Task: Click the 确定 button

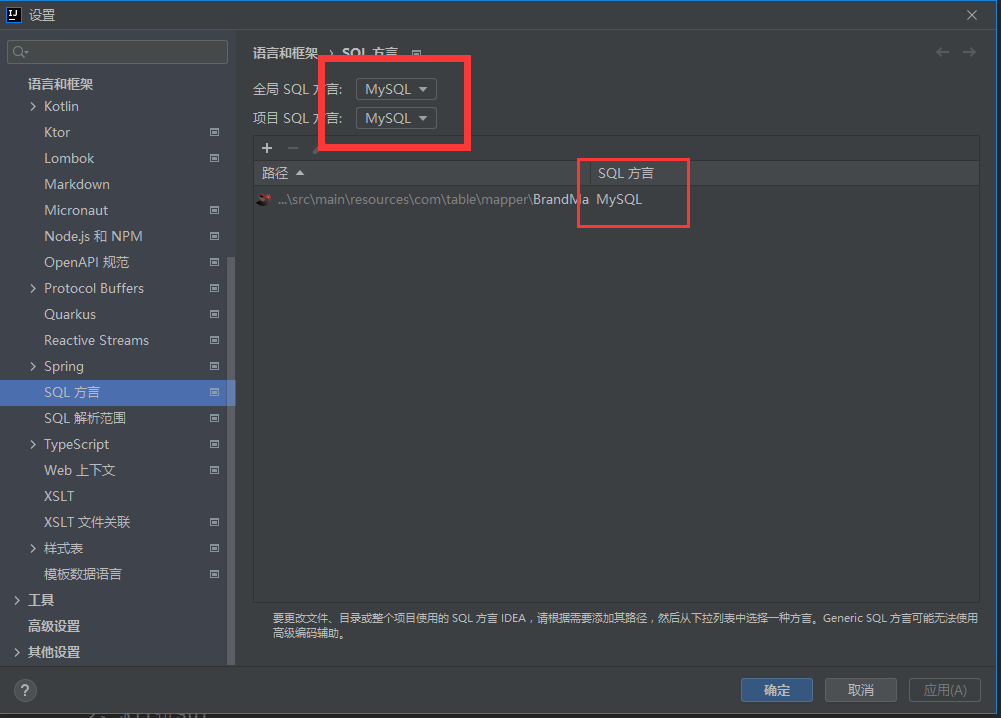Action: tap(776, 690)
